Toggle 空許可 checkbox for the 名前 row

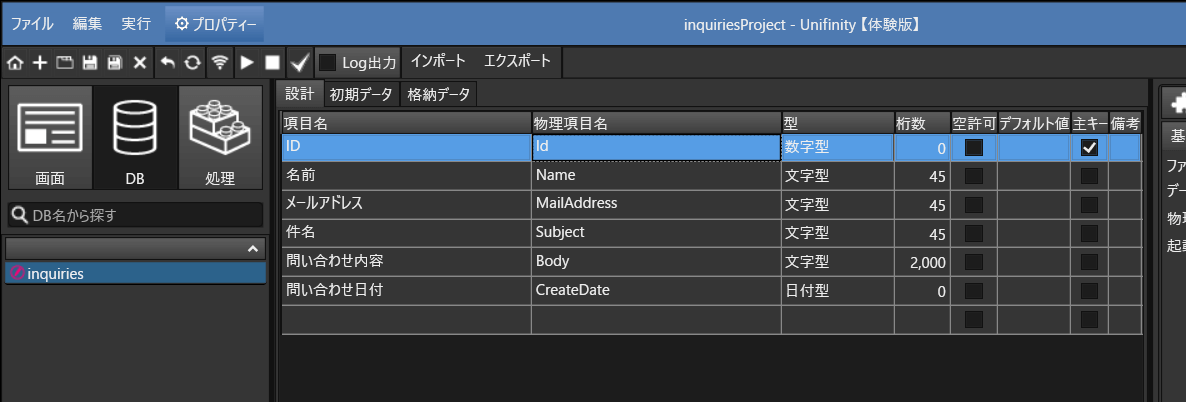tap(973, 176)
